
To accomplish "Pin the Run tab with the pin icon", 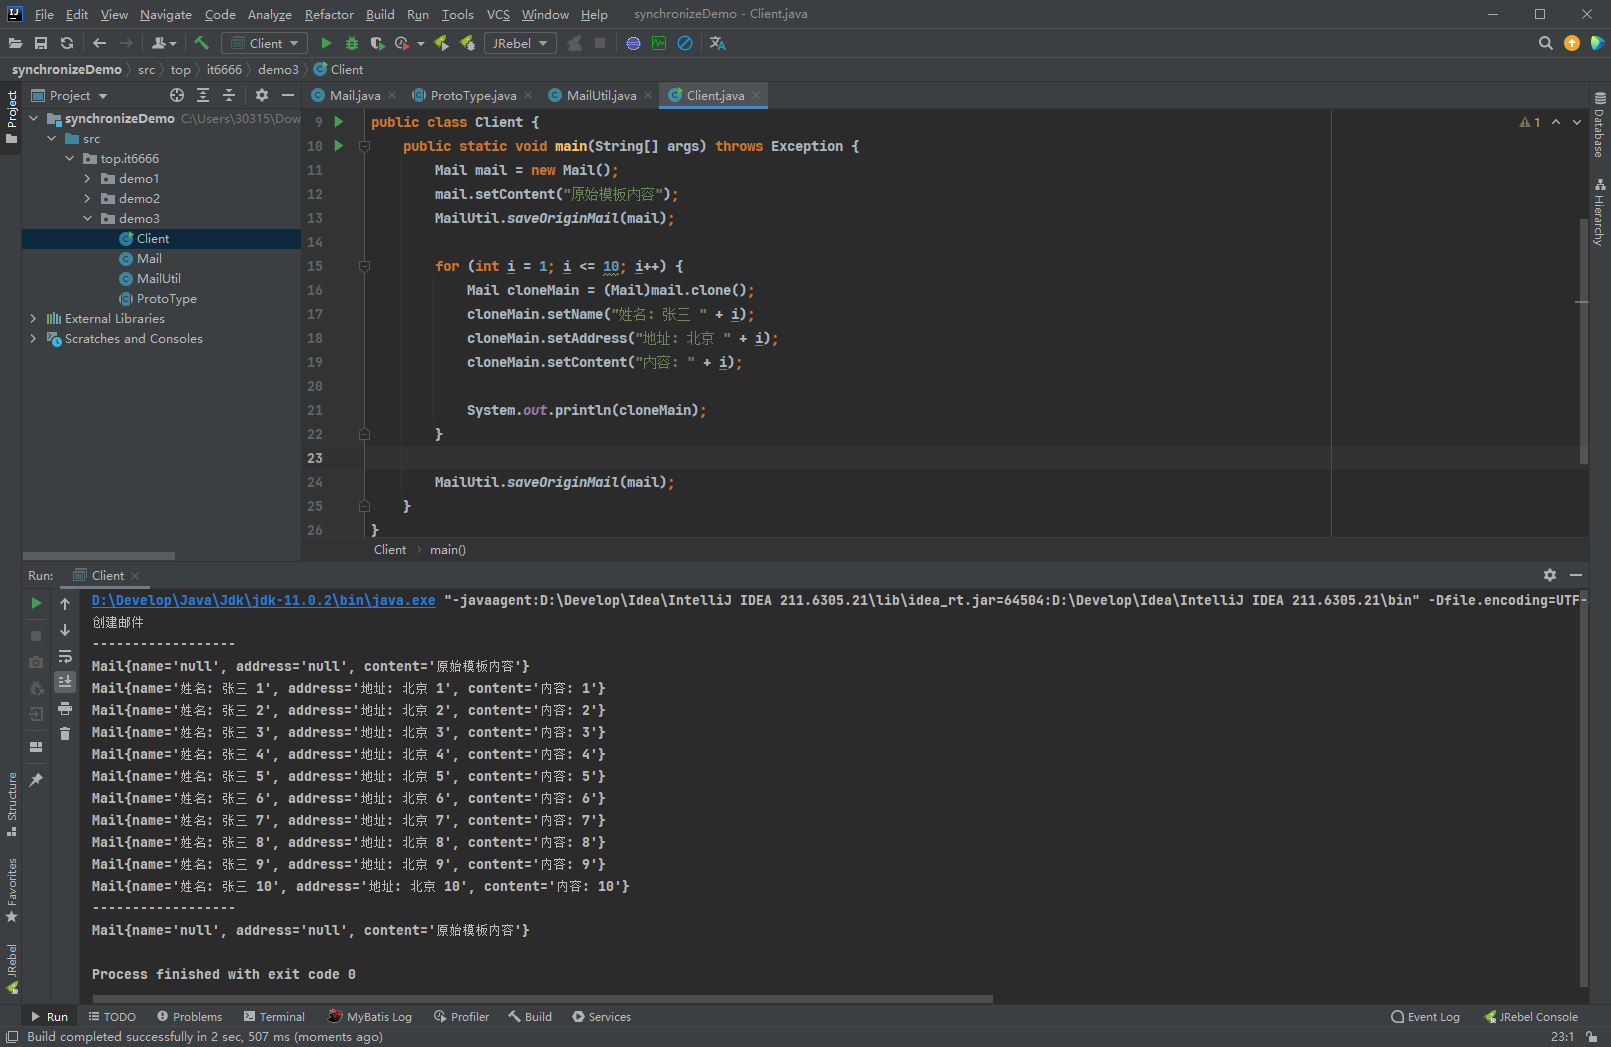I will pyautogui.click(x=36, y=780).
